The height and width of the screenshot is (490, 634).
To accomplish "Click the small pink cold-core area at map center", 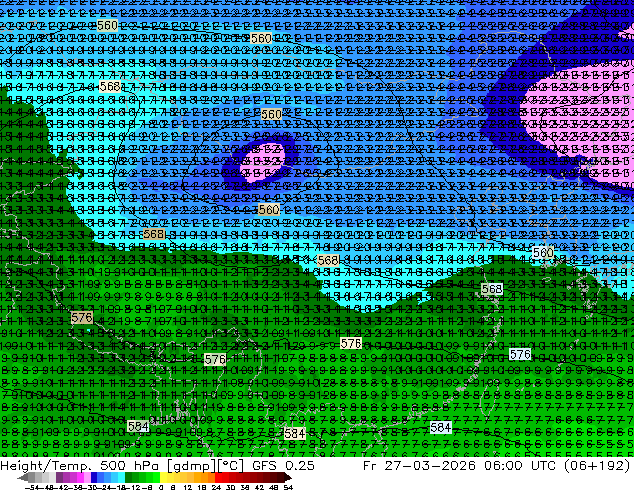I will (x=262, y=163).
